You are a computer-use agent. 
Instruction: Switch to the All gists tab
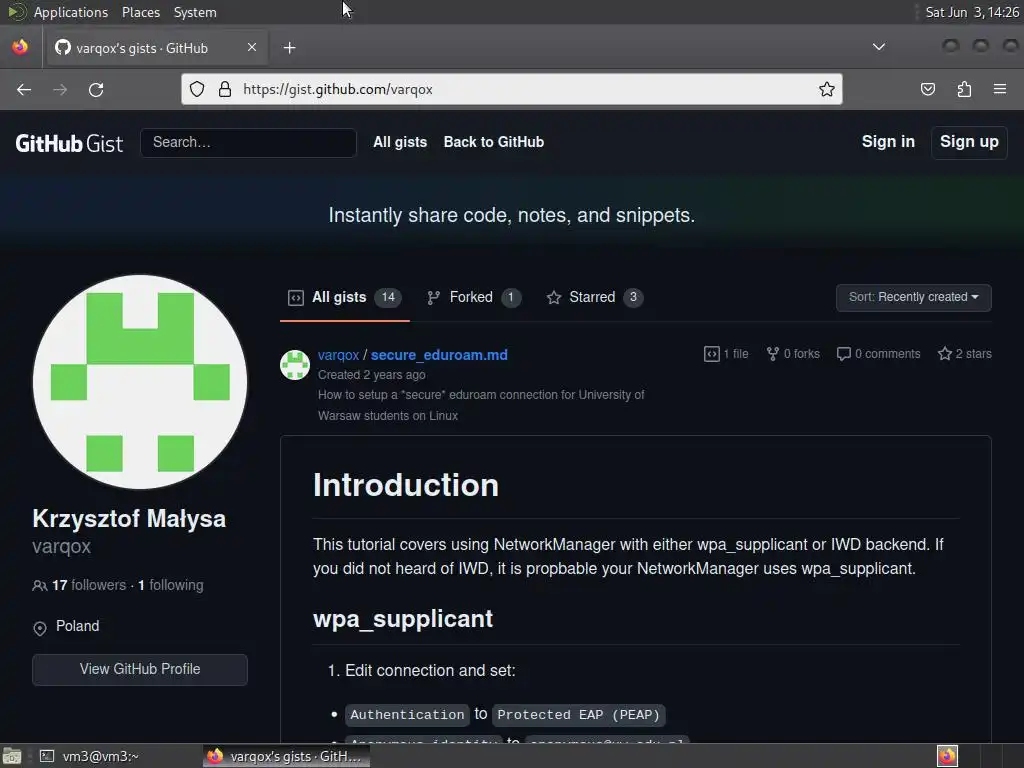pos(344,298)
